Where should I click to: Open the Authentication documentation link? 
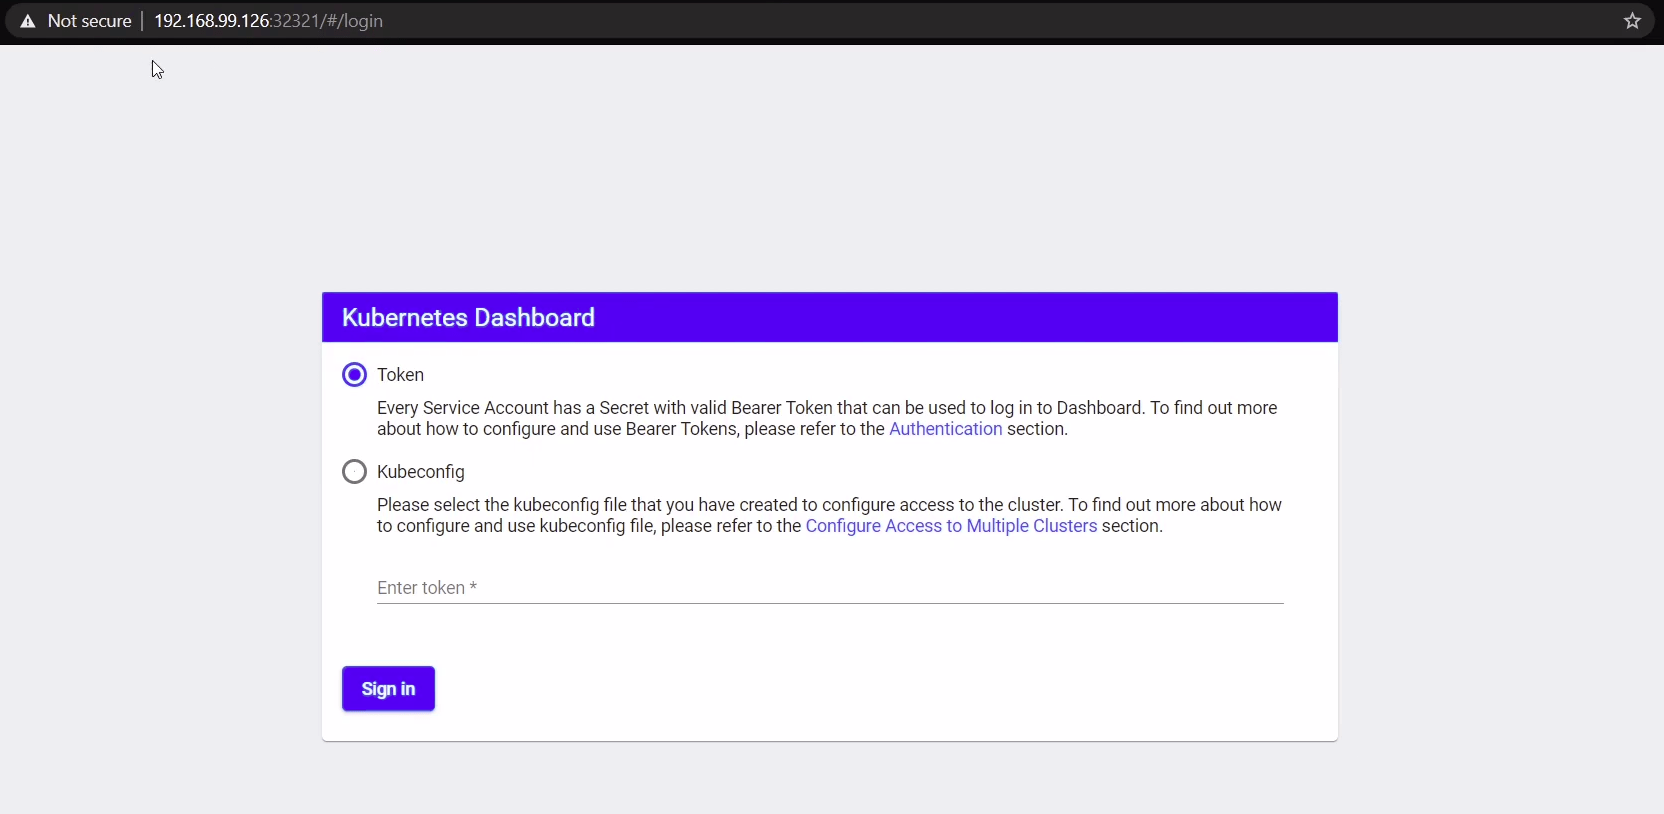945,429
